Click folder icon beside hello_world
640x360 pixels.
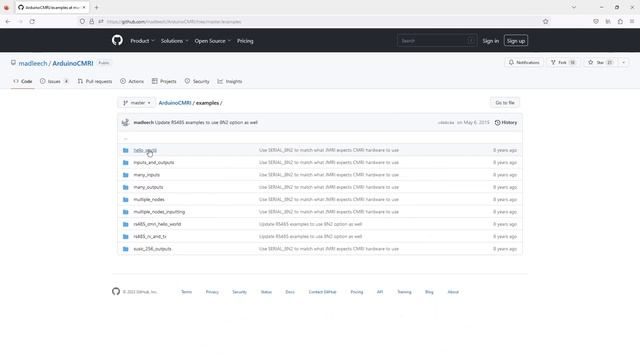pos(126,150)
